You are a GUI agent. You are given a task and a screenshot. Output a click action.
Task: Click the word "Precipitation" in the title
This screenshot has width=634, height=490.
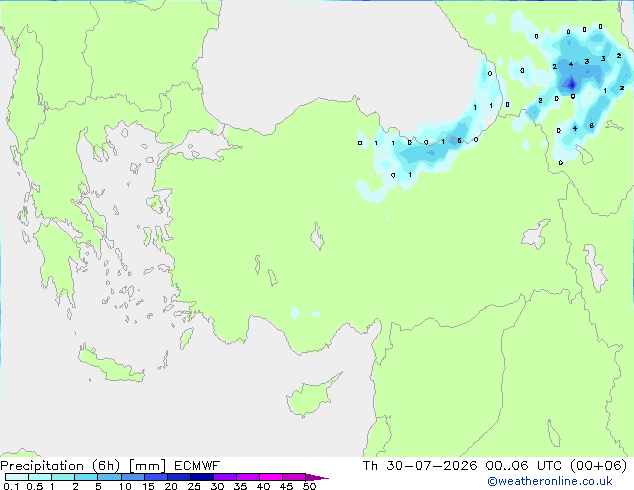[42, 466]
